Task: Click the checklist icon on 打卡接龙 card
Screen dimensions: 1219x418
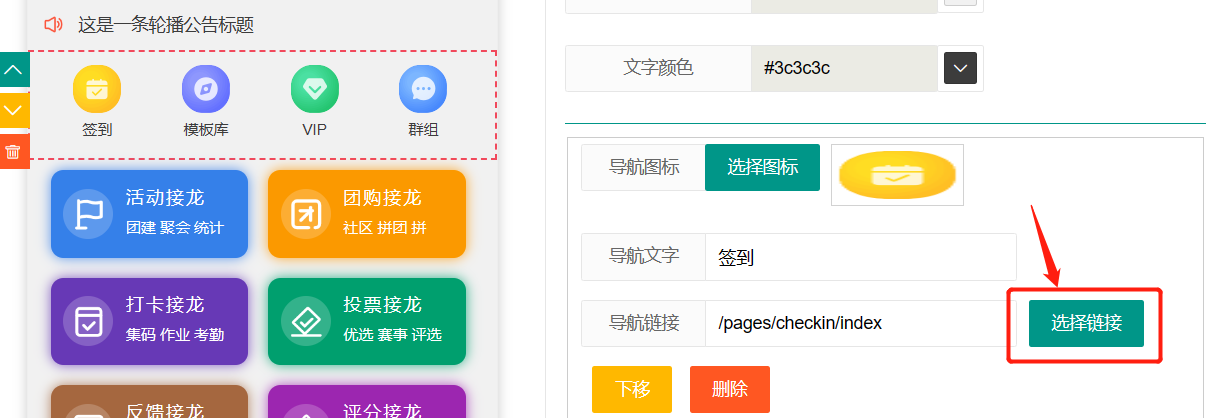Action: [x=90, y=322]
